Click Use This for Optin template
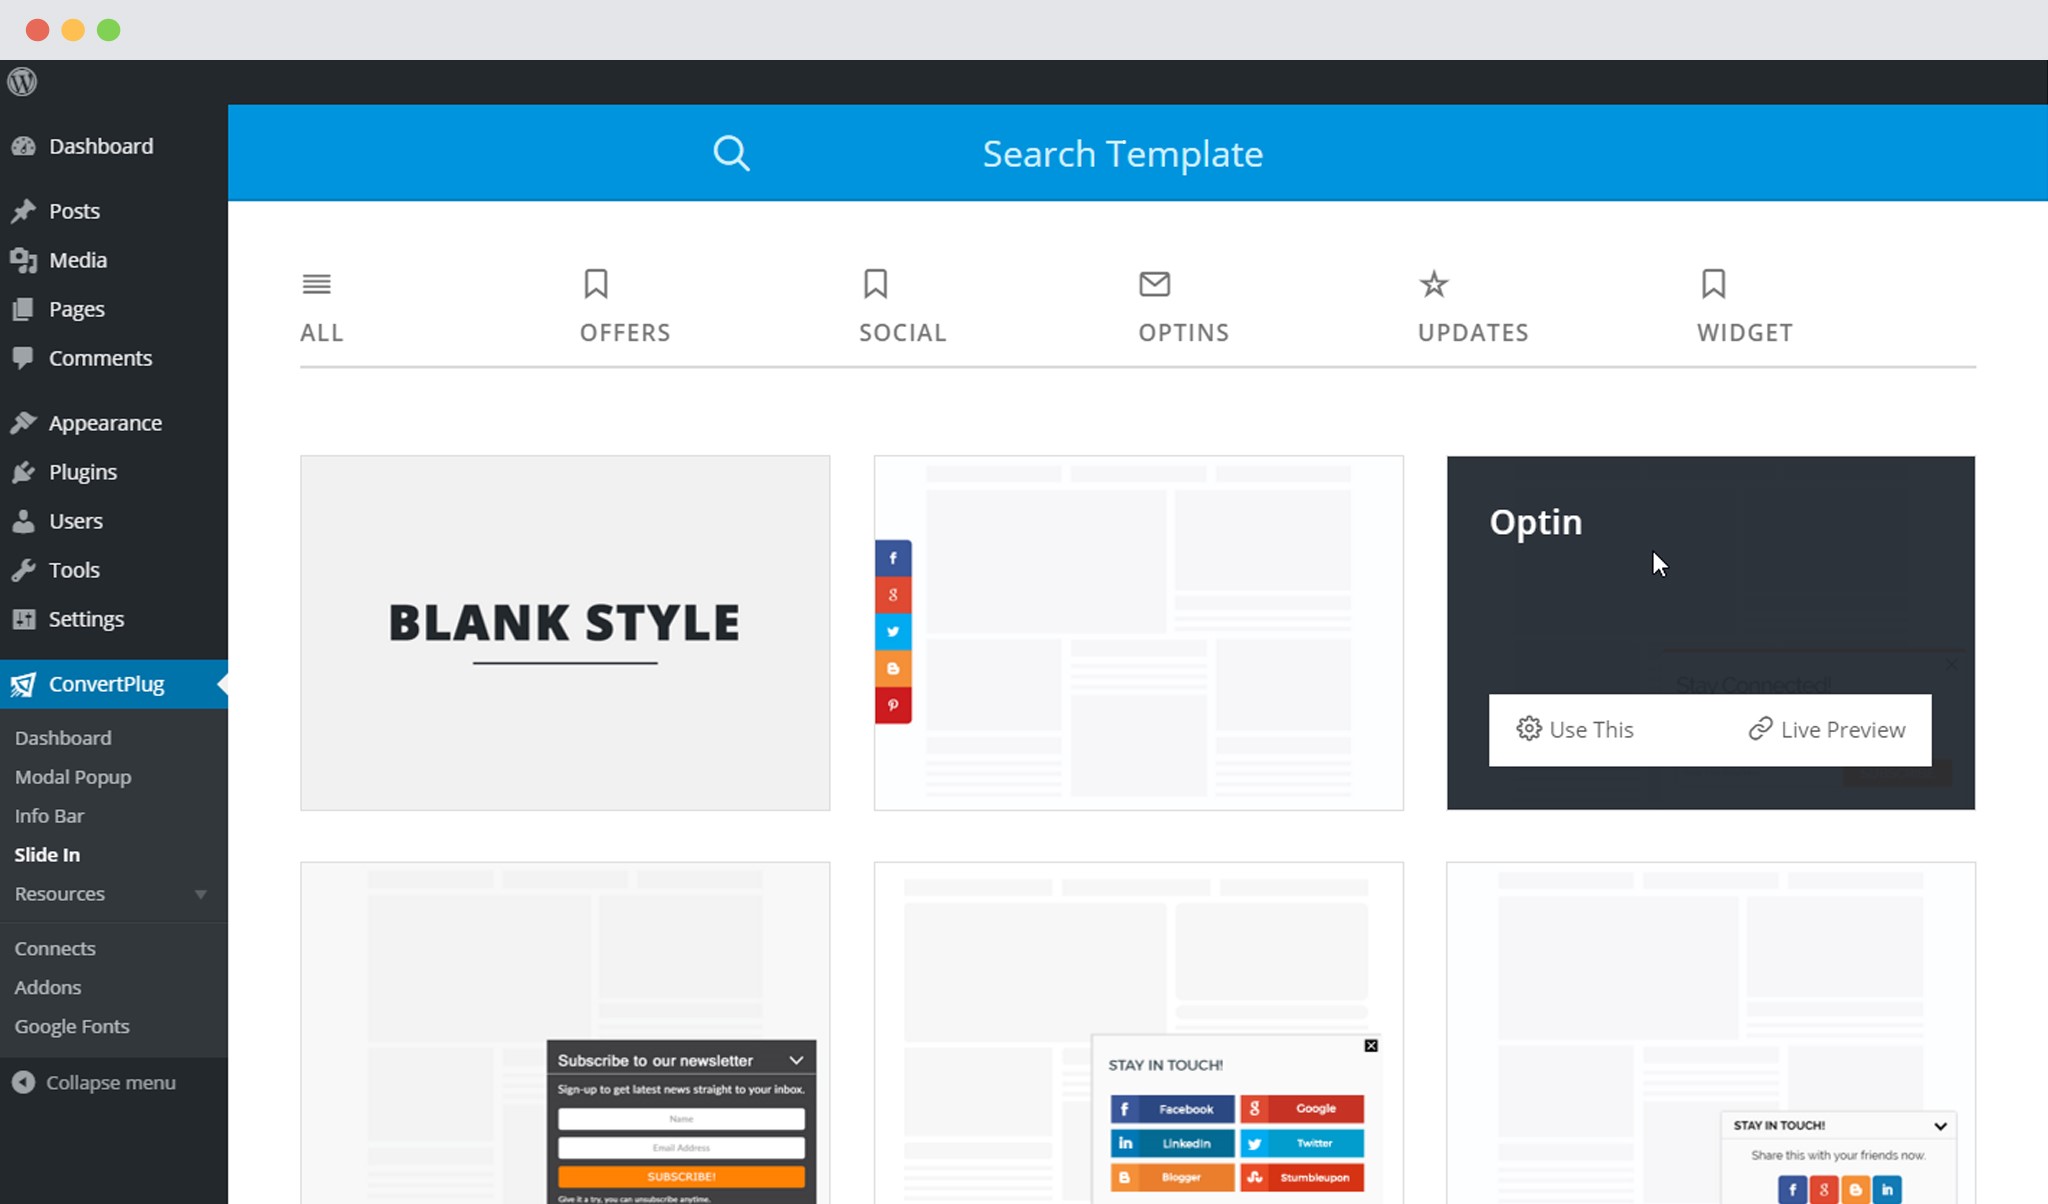 point(1574,730)
